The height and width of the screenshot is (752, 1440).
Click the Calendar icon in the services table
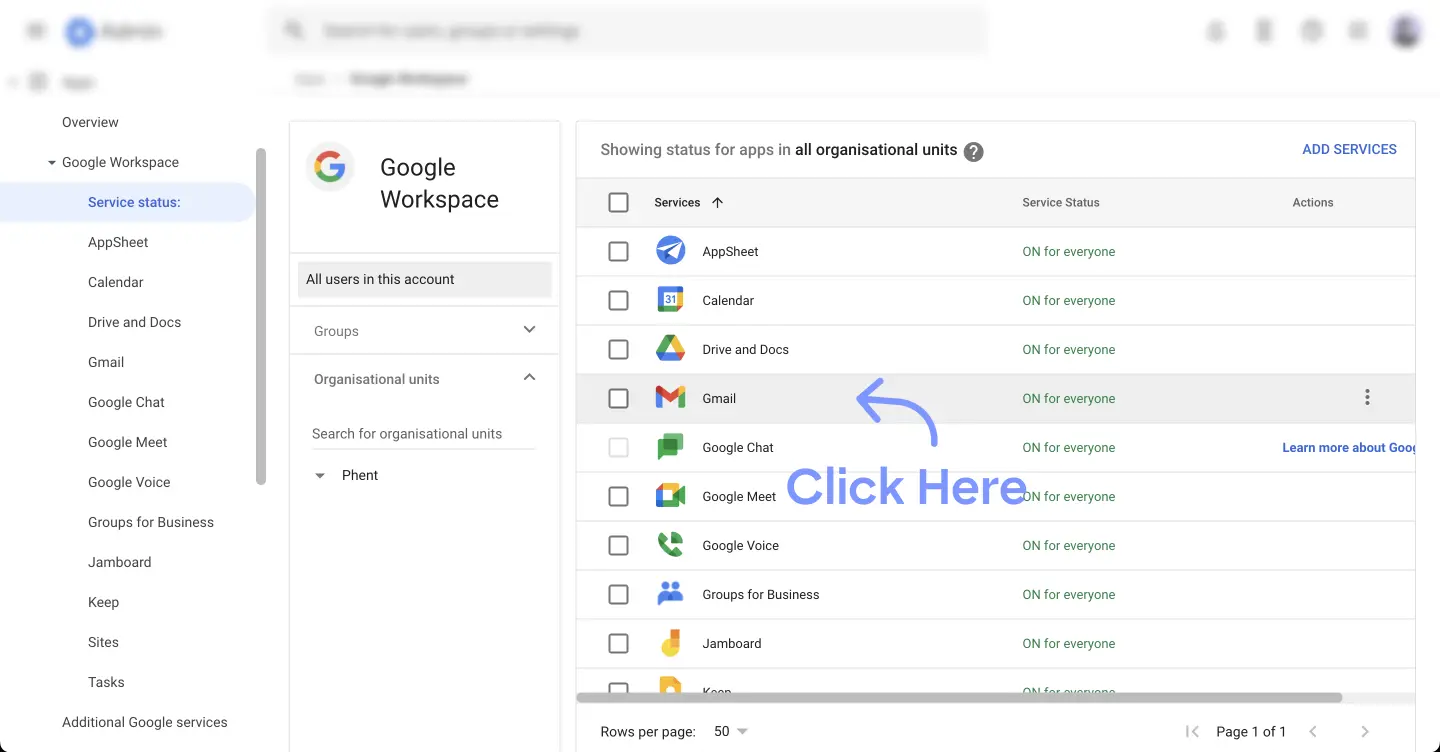pos(670,300)
